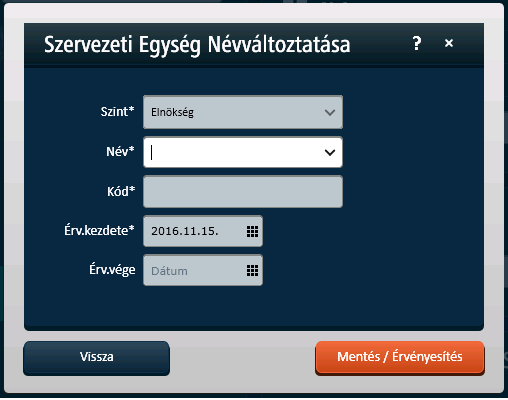Click Mentés / Érvényesítés to save
The image size is (508, 400).
tap(400, 357)
